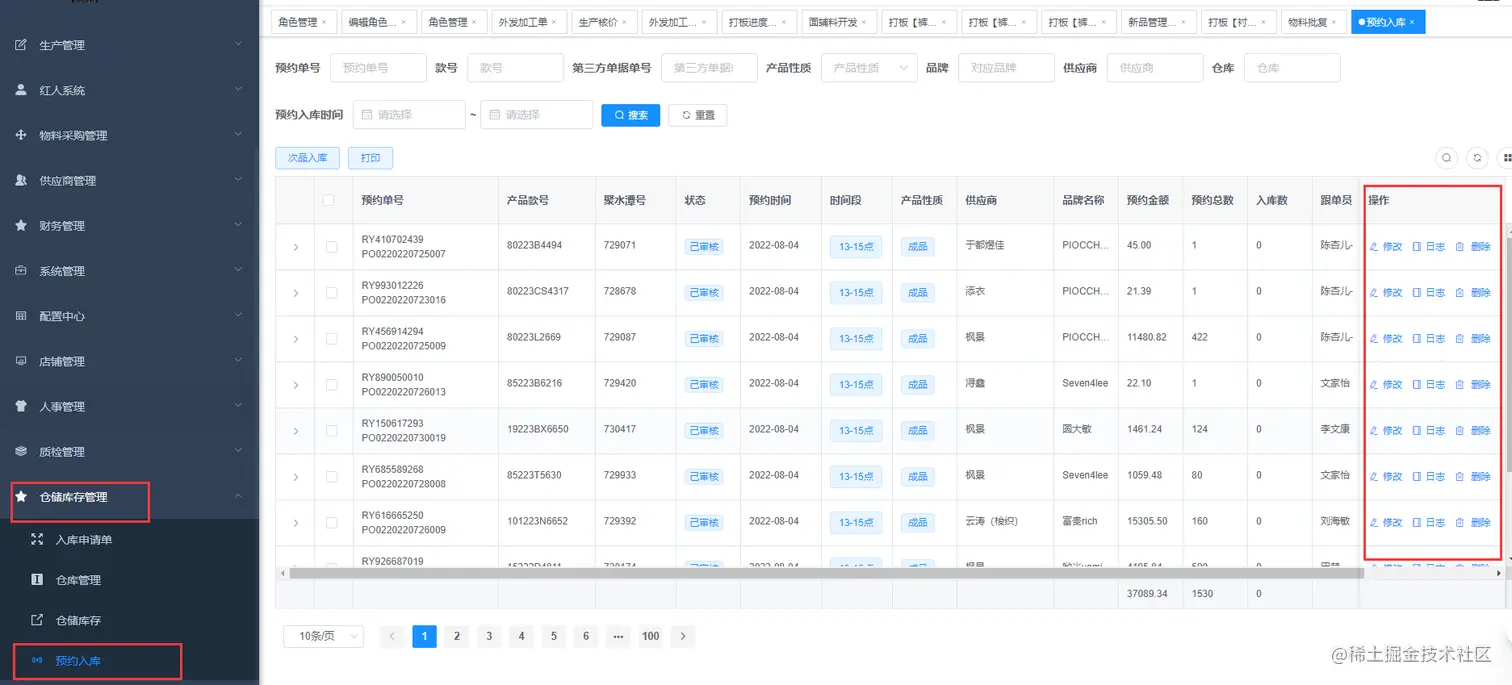Click the table's horizontal scrollbar
This screenshot has width=1512, height=685.
click(826, 574)
